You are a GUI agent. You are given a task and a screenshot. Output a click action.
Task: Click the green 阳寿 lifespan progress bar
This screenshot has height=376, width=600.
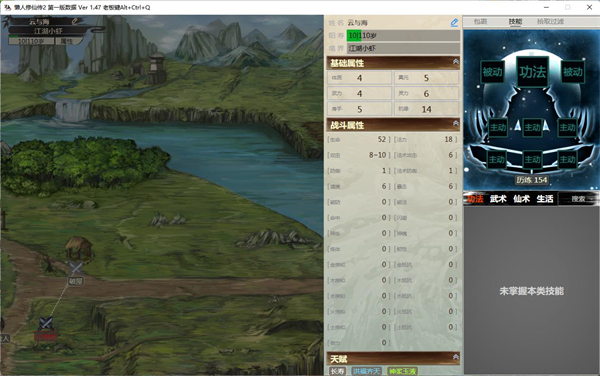pyautogui.click(x=403, y=36)
